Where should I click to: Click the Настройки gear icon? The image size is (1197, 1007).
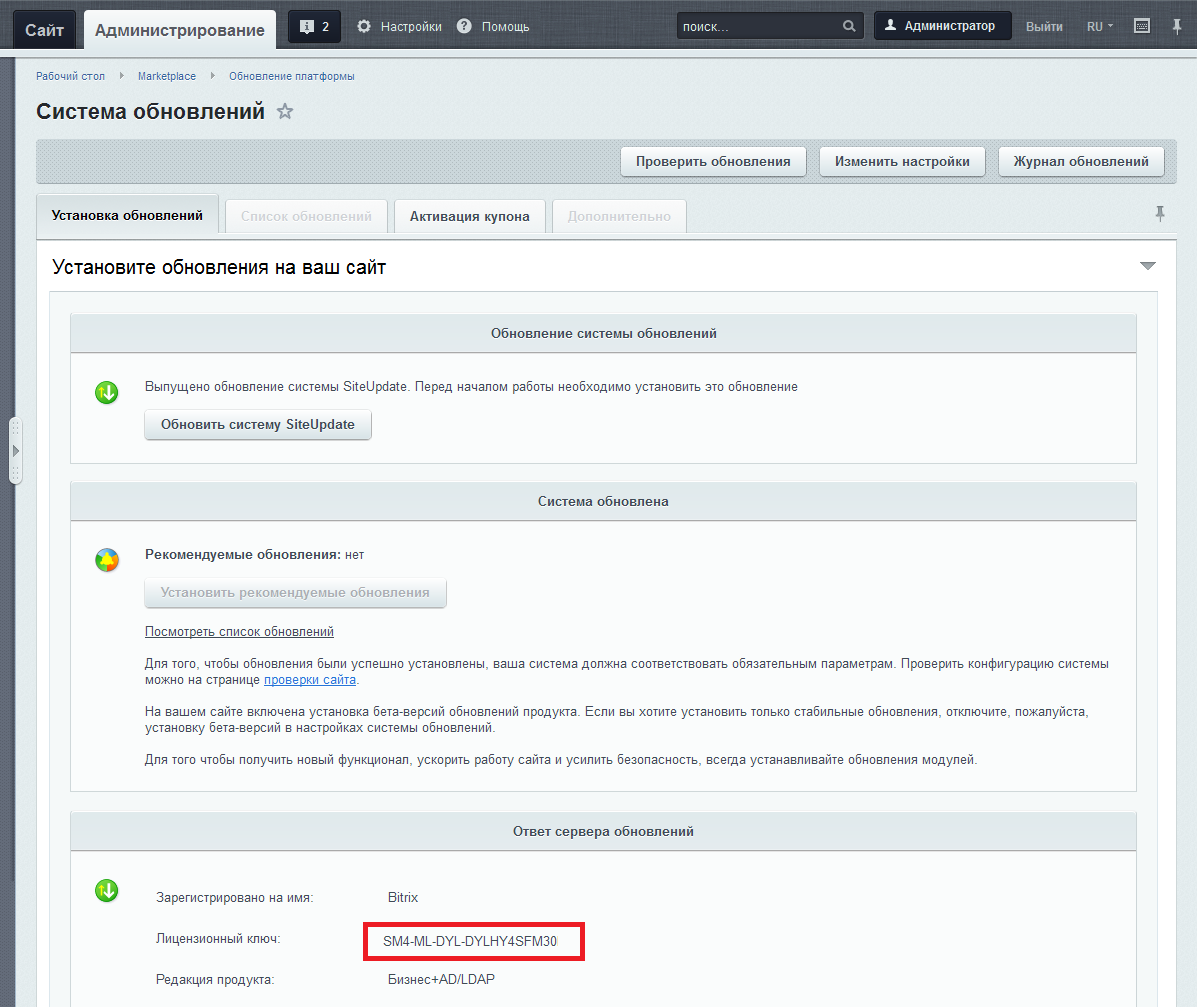(x=364, y=27)
